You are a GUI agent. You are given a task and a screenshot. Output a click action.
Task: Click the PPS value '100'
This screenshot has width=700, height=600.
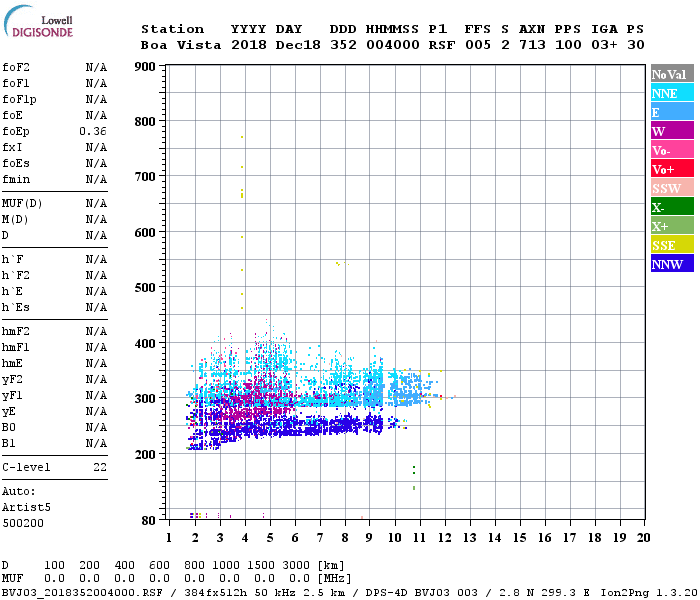point(568,45)
